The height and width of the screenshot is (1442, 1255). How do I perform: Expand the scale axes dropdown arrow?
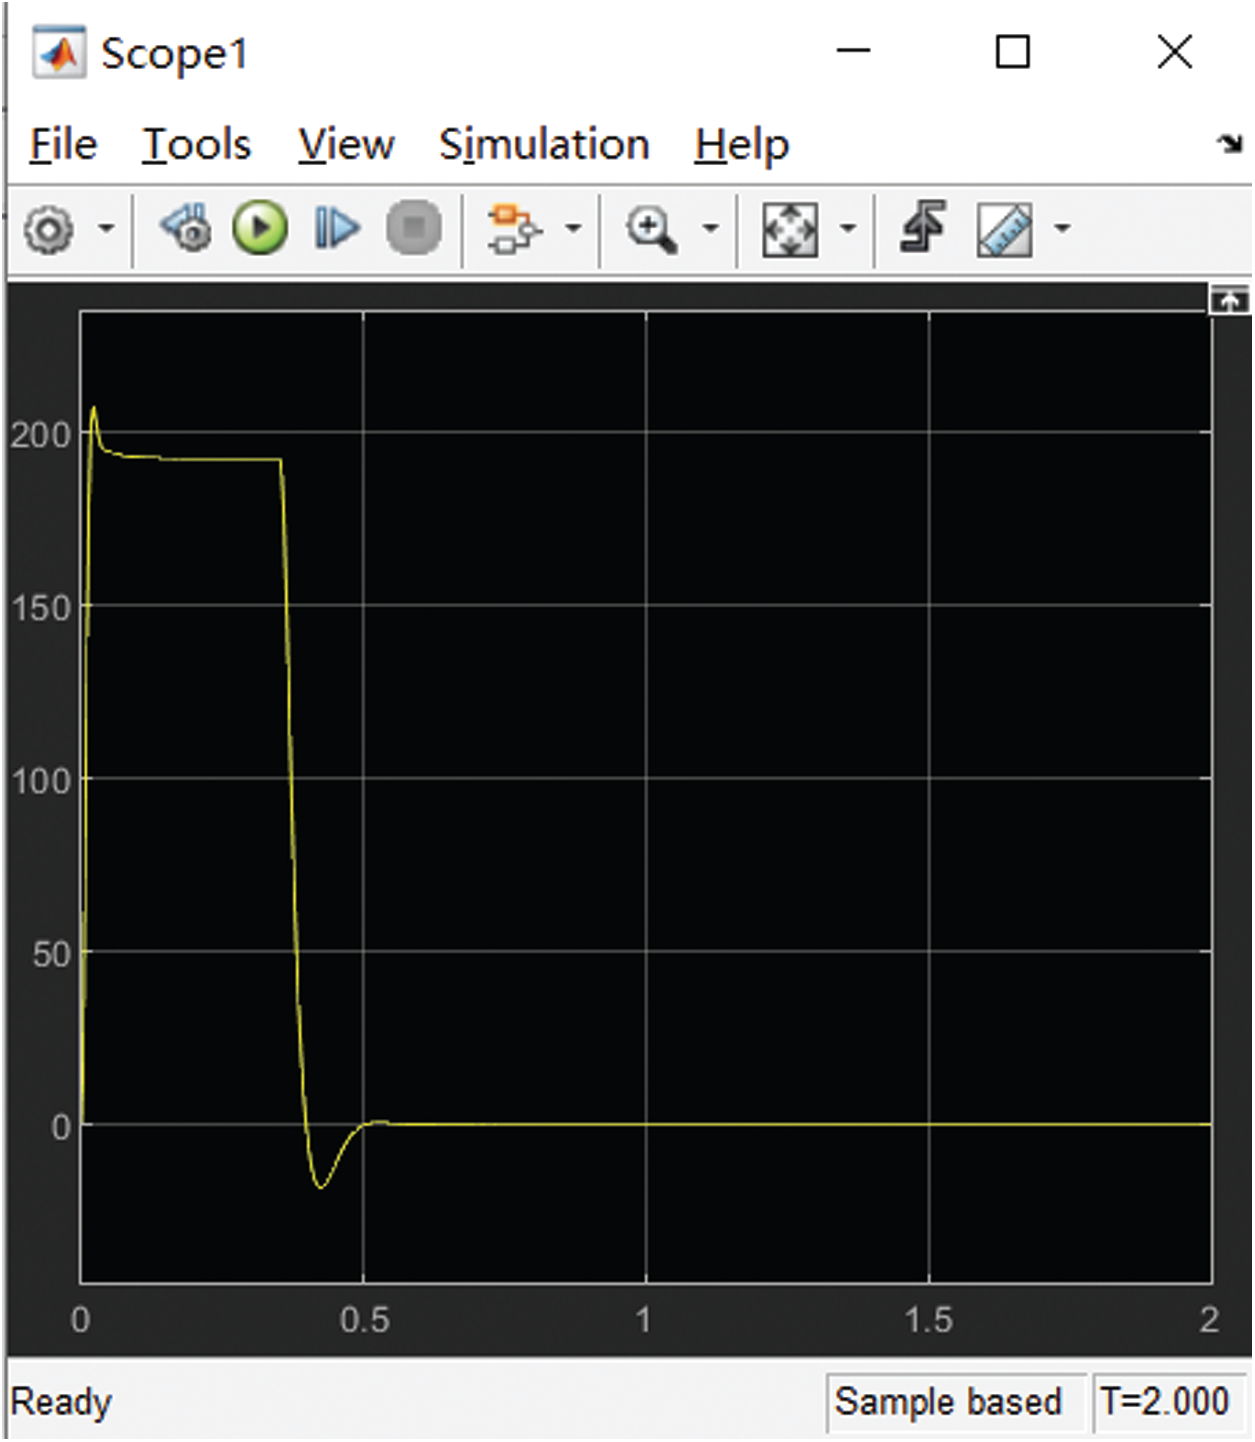pyautogui.click(x=848, y=229)
